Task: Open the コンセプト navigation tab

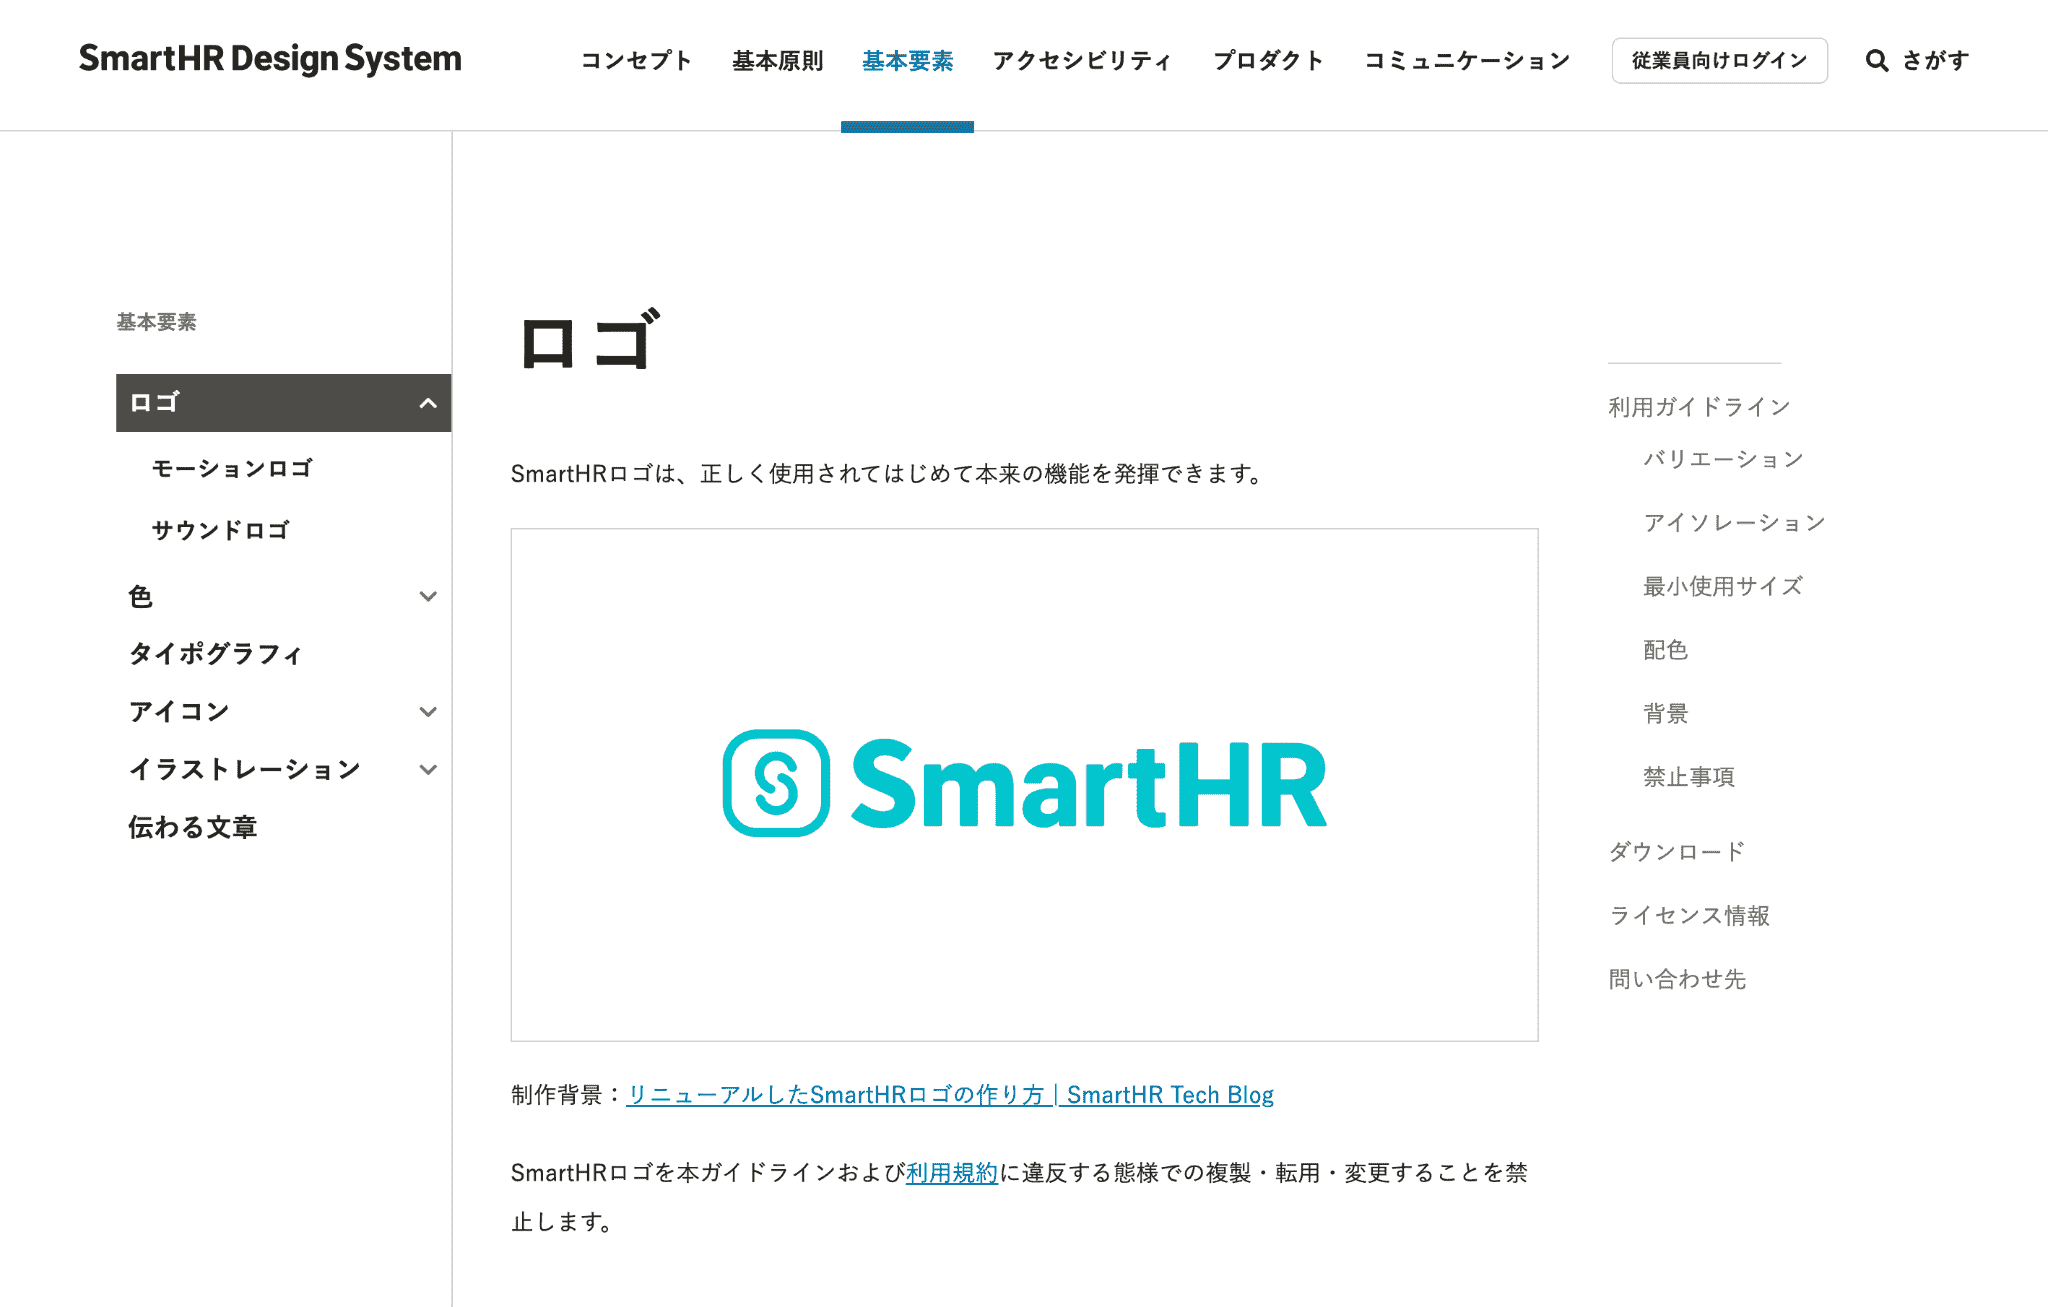Action: 636,61
